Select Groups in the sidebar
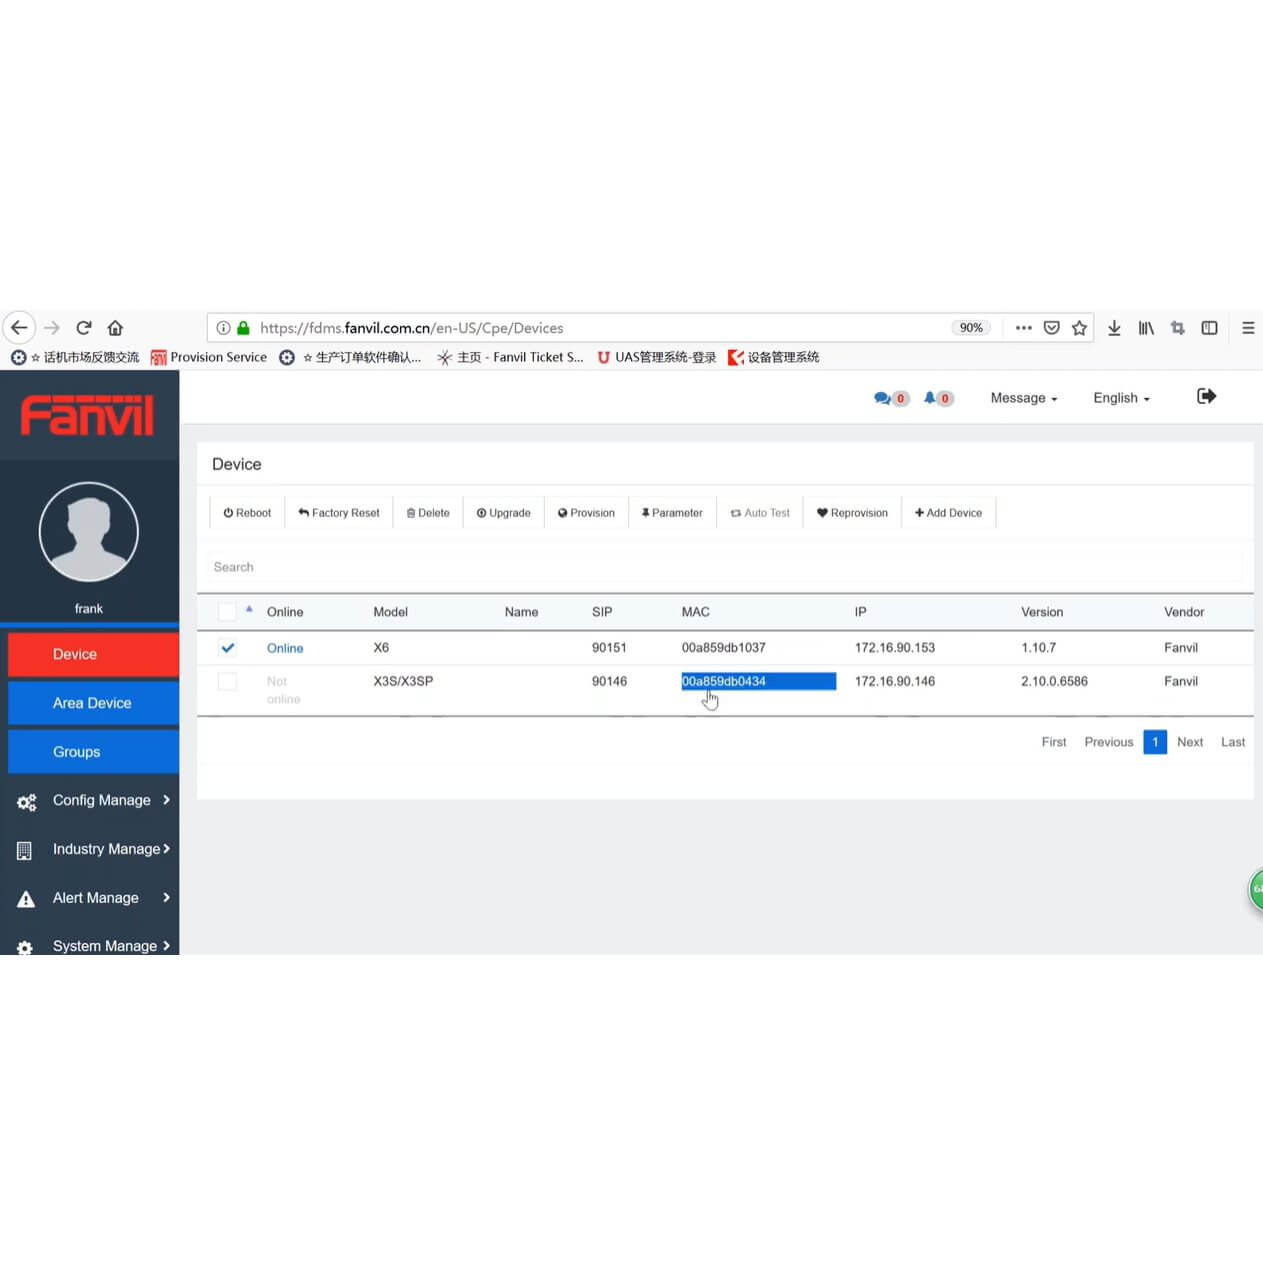This screenshot has width=1263, height=1263. pyautogui.click(x=93, y=752)
